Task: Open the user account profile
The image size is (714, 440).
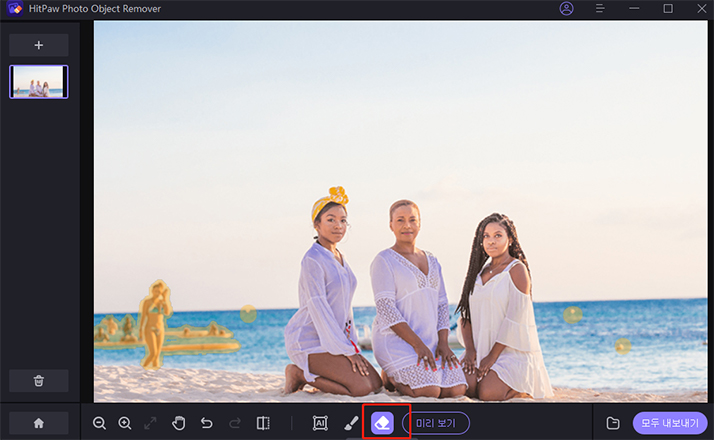Action: pos(567,9)
